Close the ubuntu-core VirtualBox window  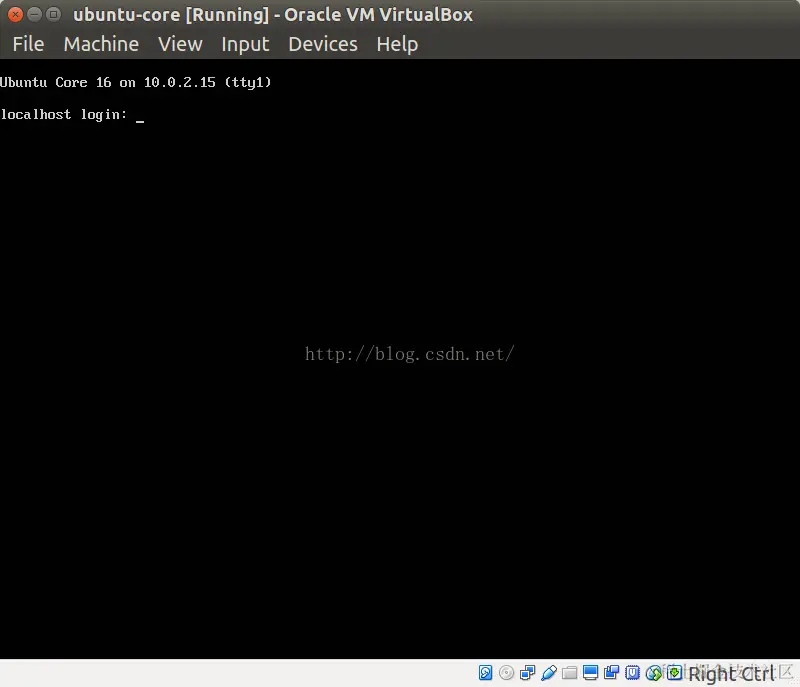pyautogui.click(x=15, y=14)
